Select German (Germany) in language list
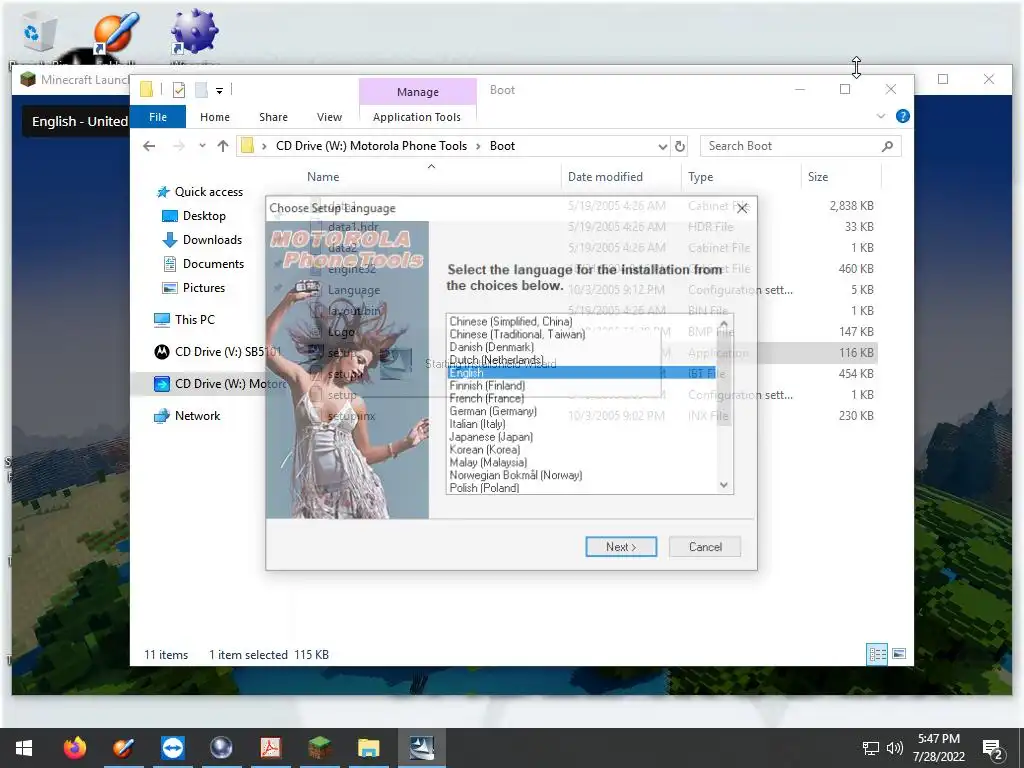 tap(493, 411)
